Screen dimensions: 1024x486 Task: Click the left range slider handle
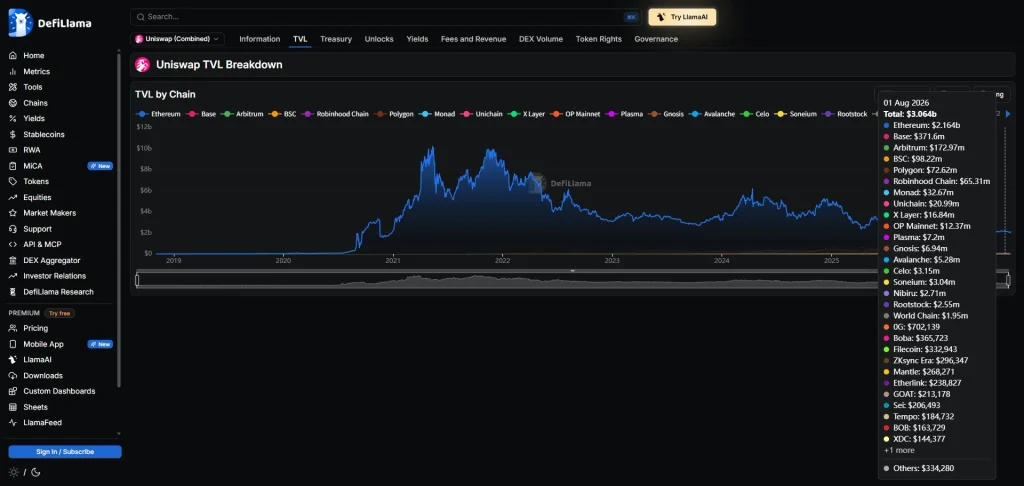pos(137,280)
